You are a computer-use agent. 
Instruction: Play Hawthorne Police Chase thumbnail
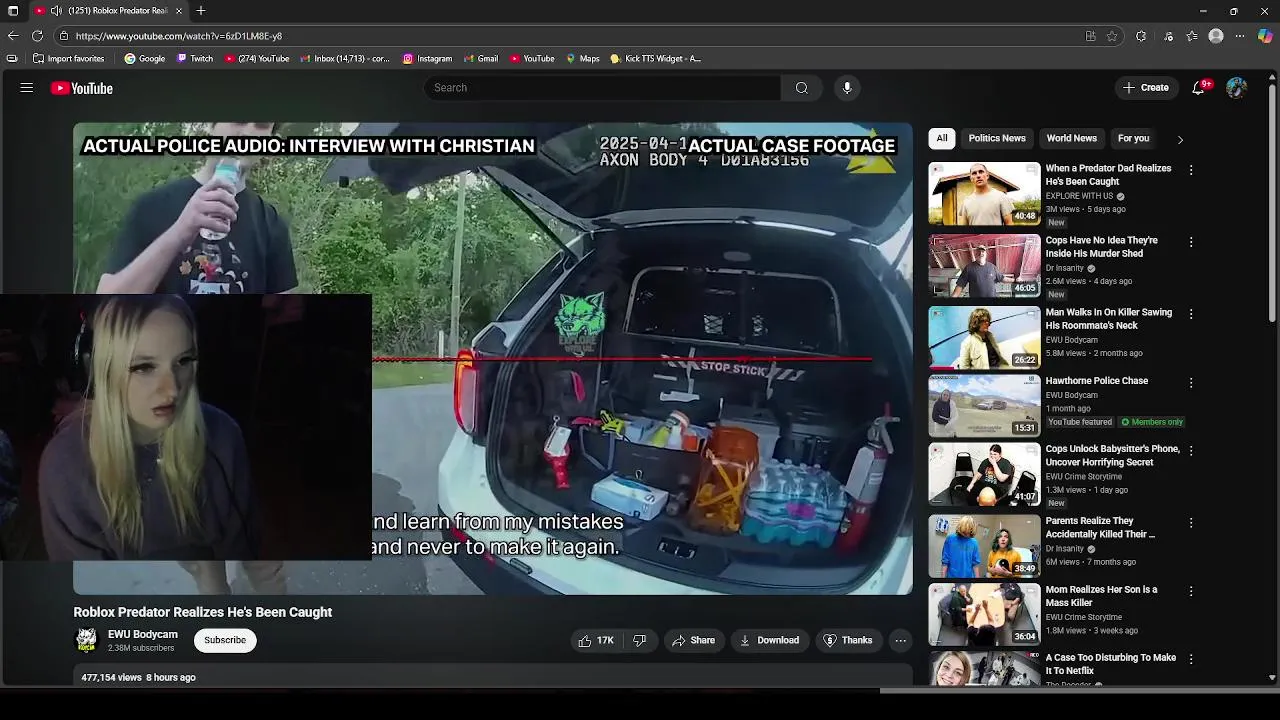(x=985, y=406)
